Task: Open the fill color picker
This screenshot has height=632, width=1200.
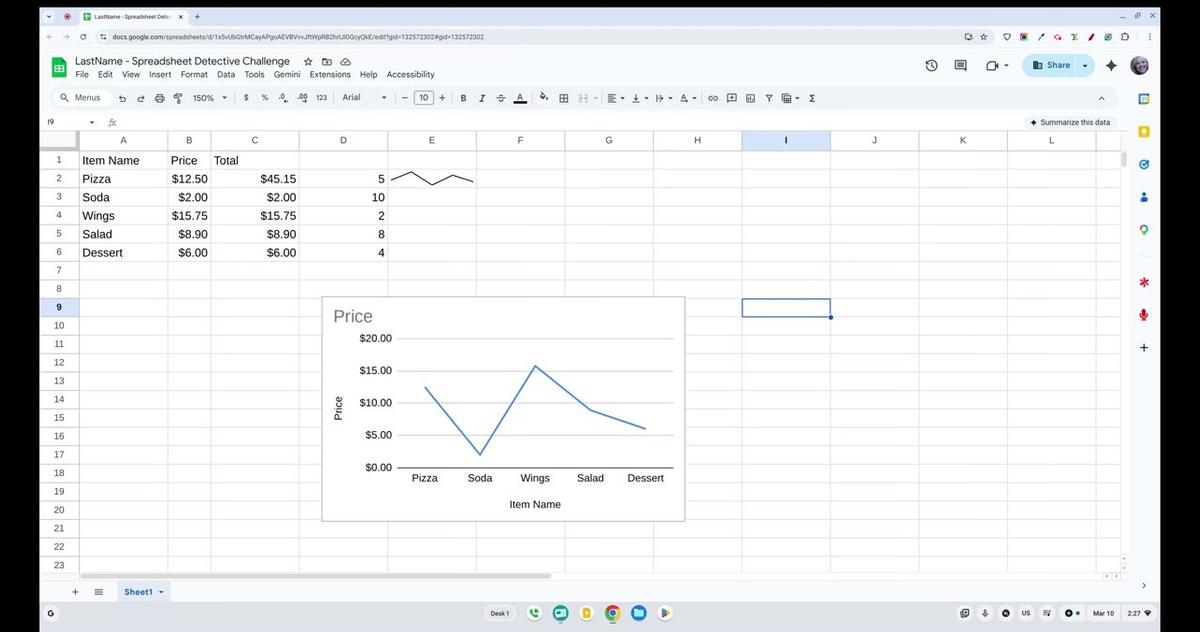Action: [544, 98]
